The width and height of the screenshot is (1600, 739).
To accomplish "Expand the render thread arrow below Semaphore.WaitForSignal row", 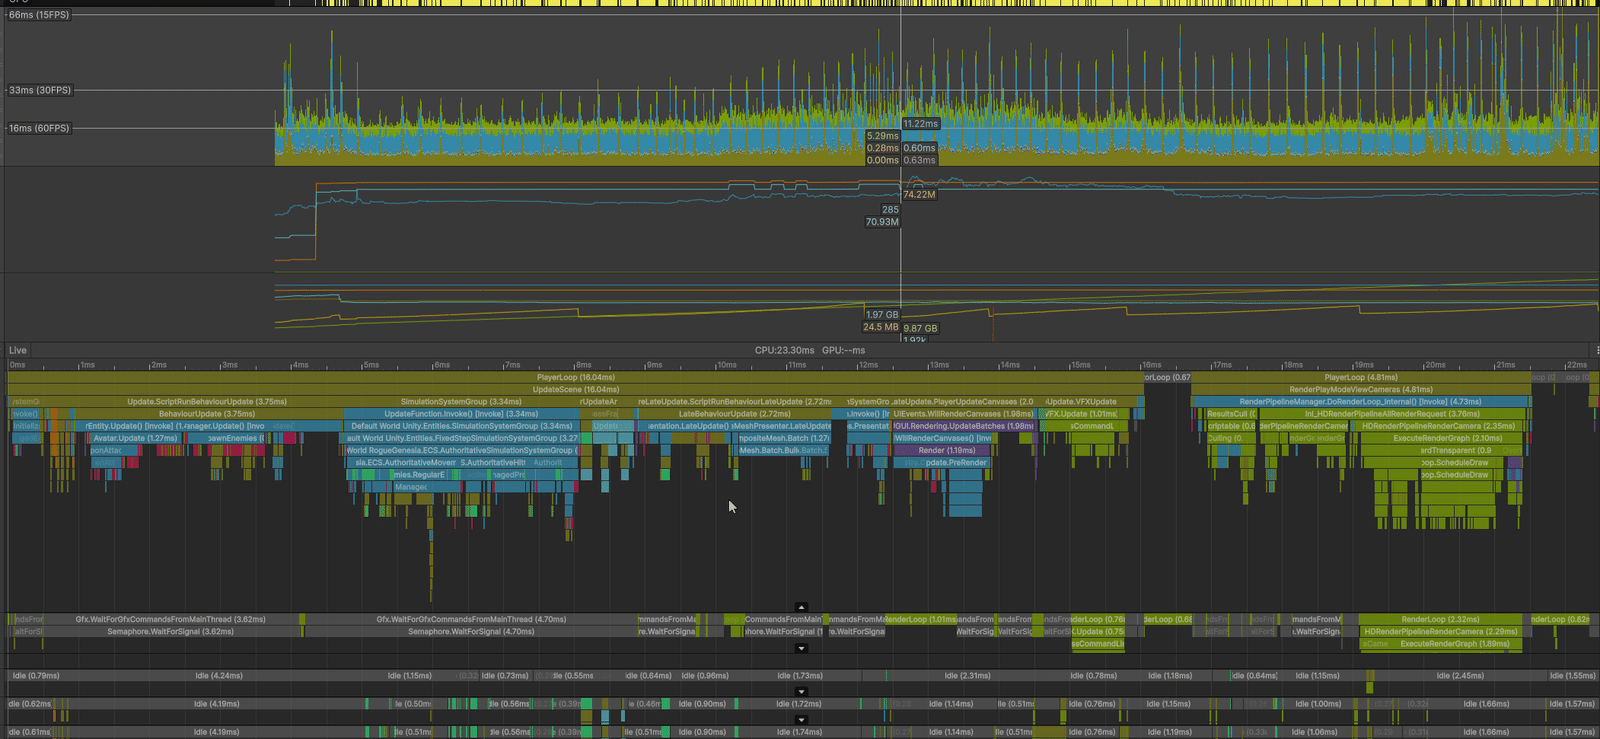I will (x=801, y=648).
